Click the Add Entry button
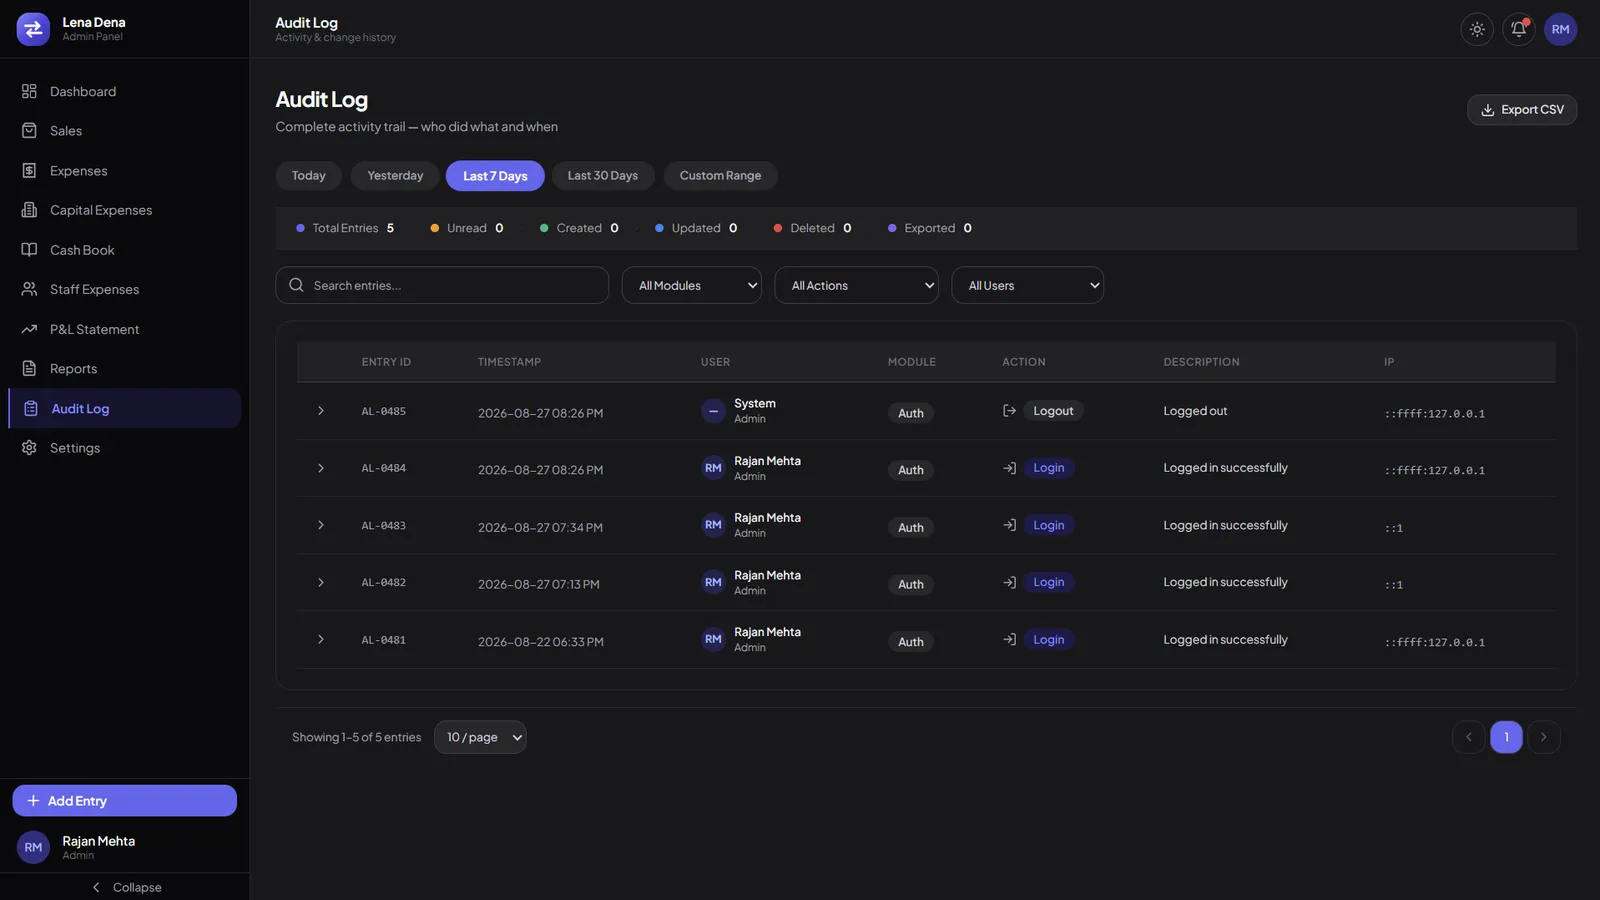The width and height of the screenshot is (1600, 900). click(124, 801)
